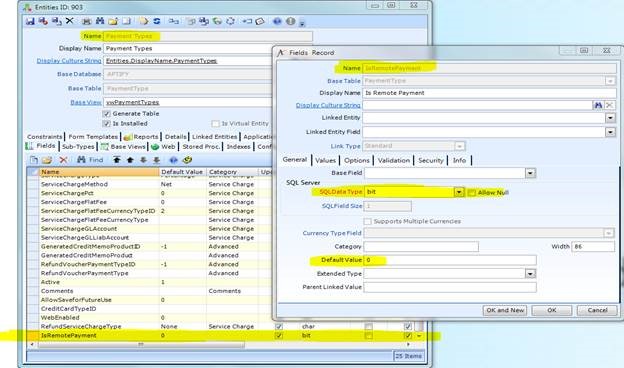Toggle the Generate Table checkbox

106,114
